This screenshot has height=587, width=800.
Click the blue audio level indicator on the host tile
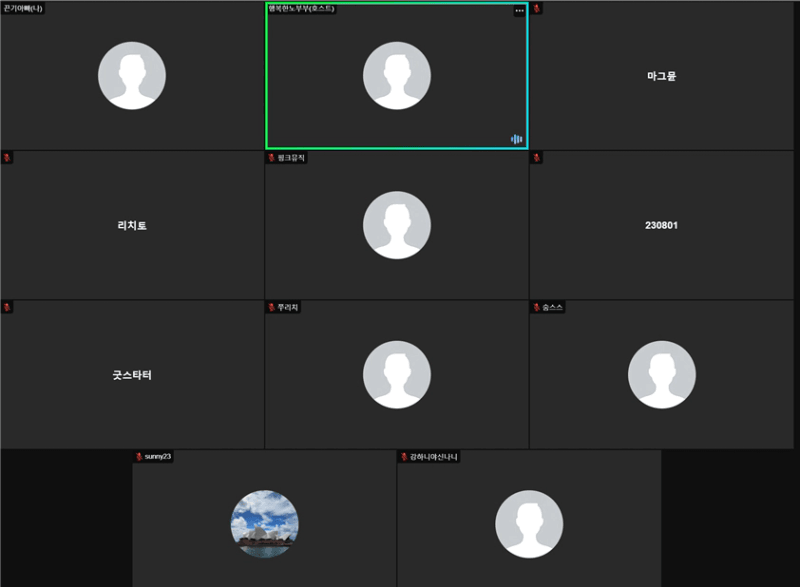pyautogui.click(x=516, y=139)
